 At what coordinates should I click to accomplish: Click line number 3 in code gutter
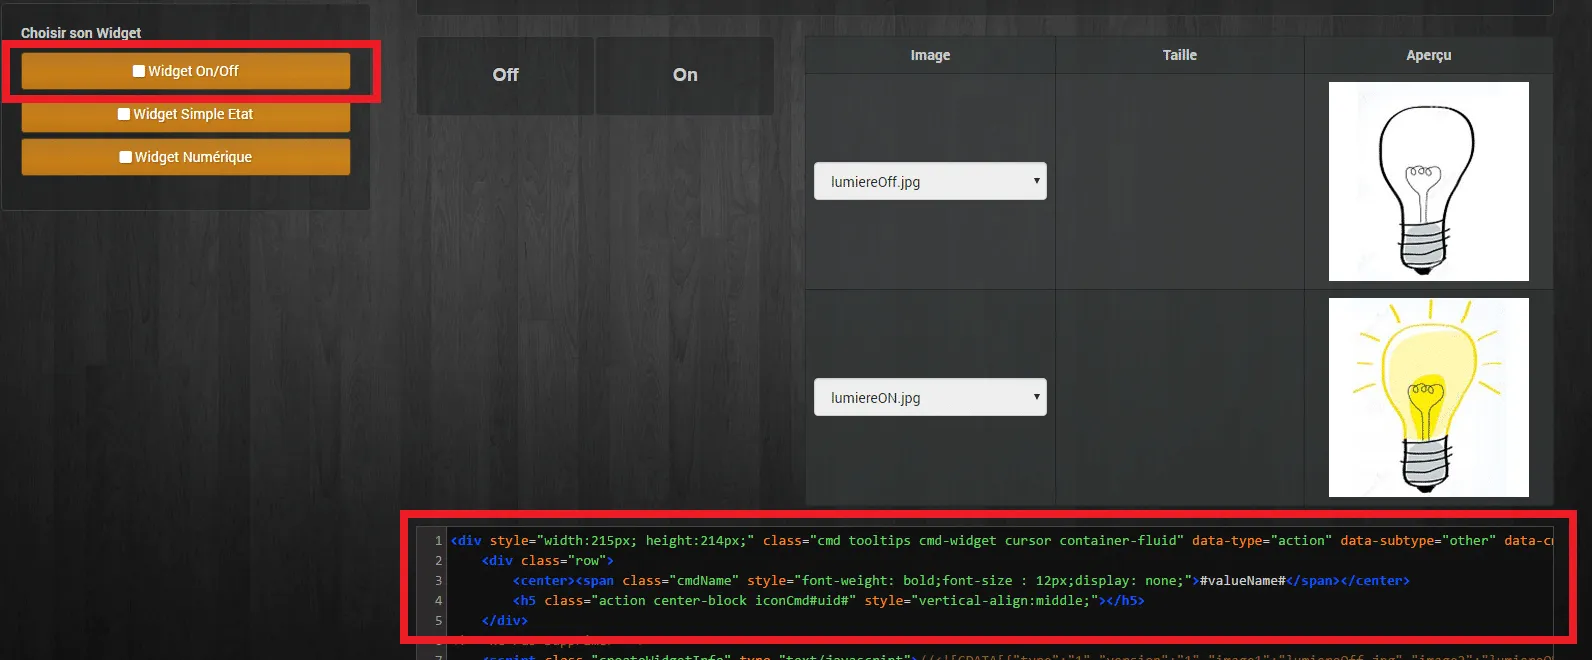coord(438,581)
